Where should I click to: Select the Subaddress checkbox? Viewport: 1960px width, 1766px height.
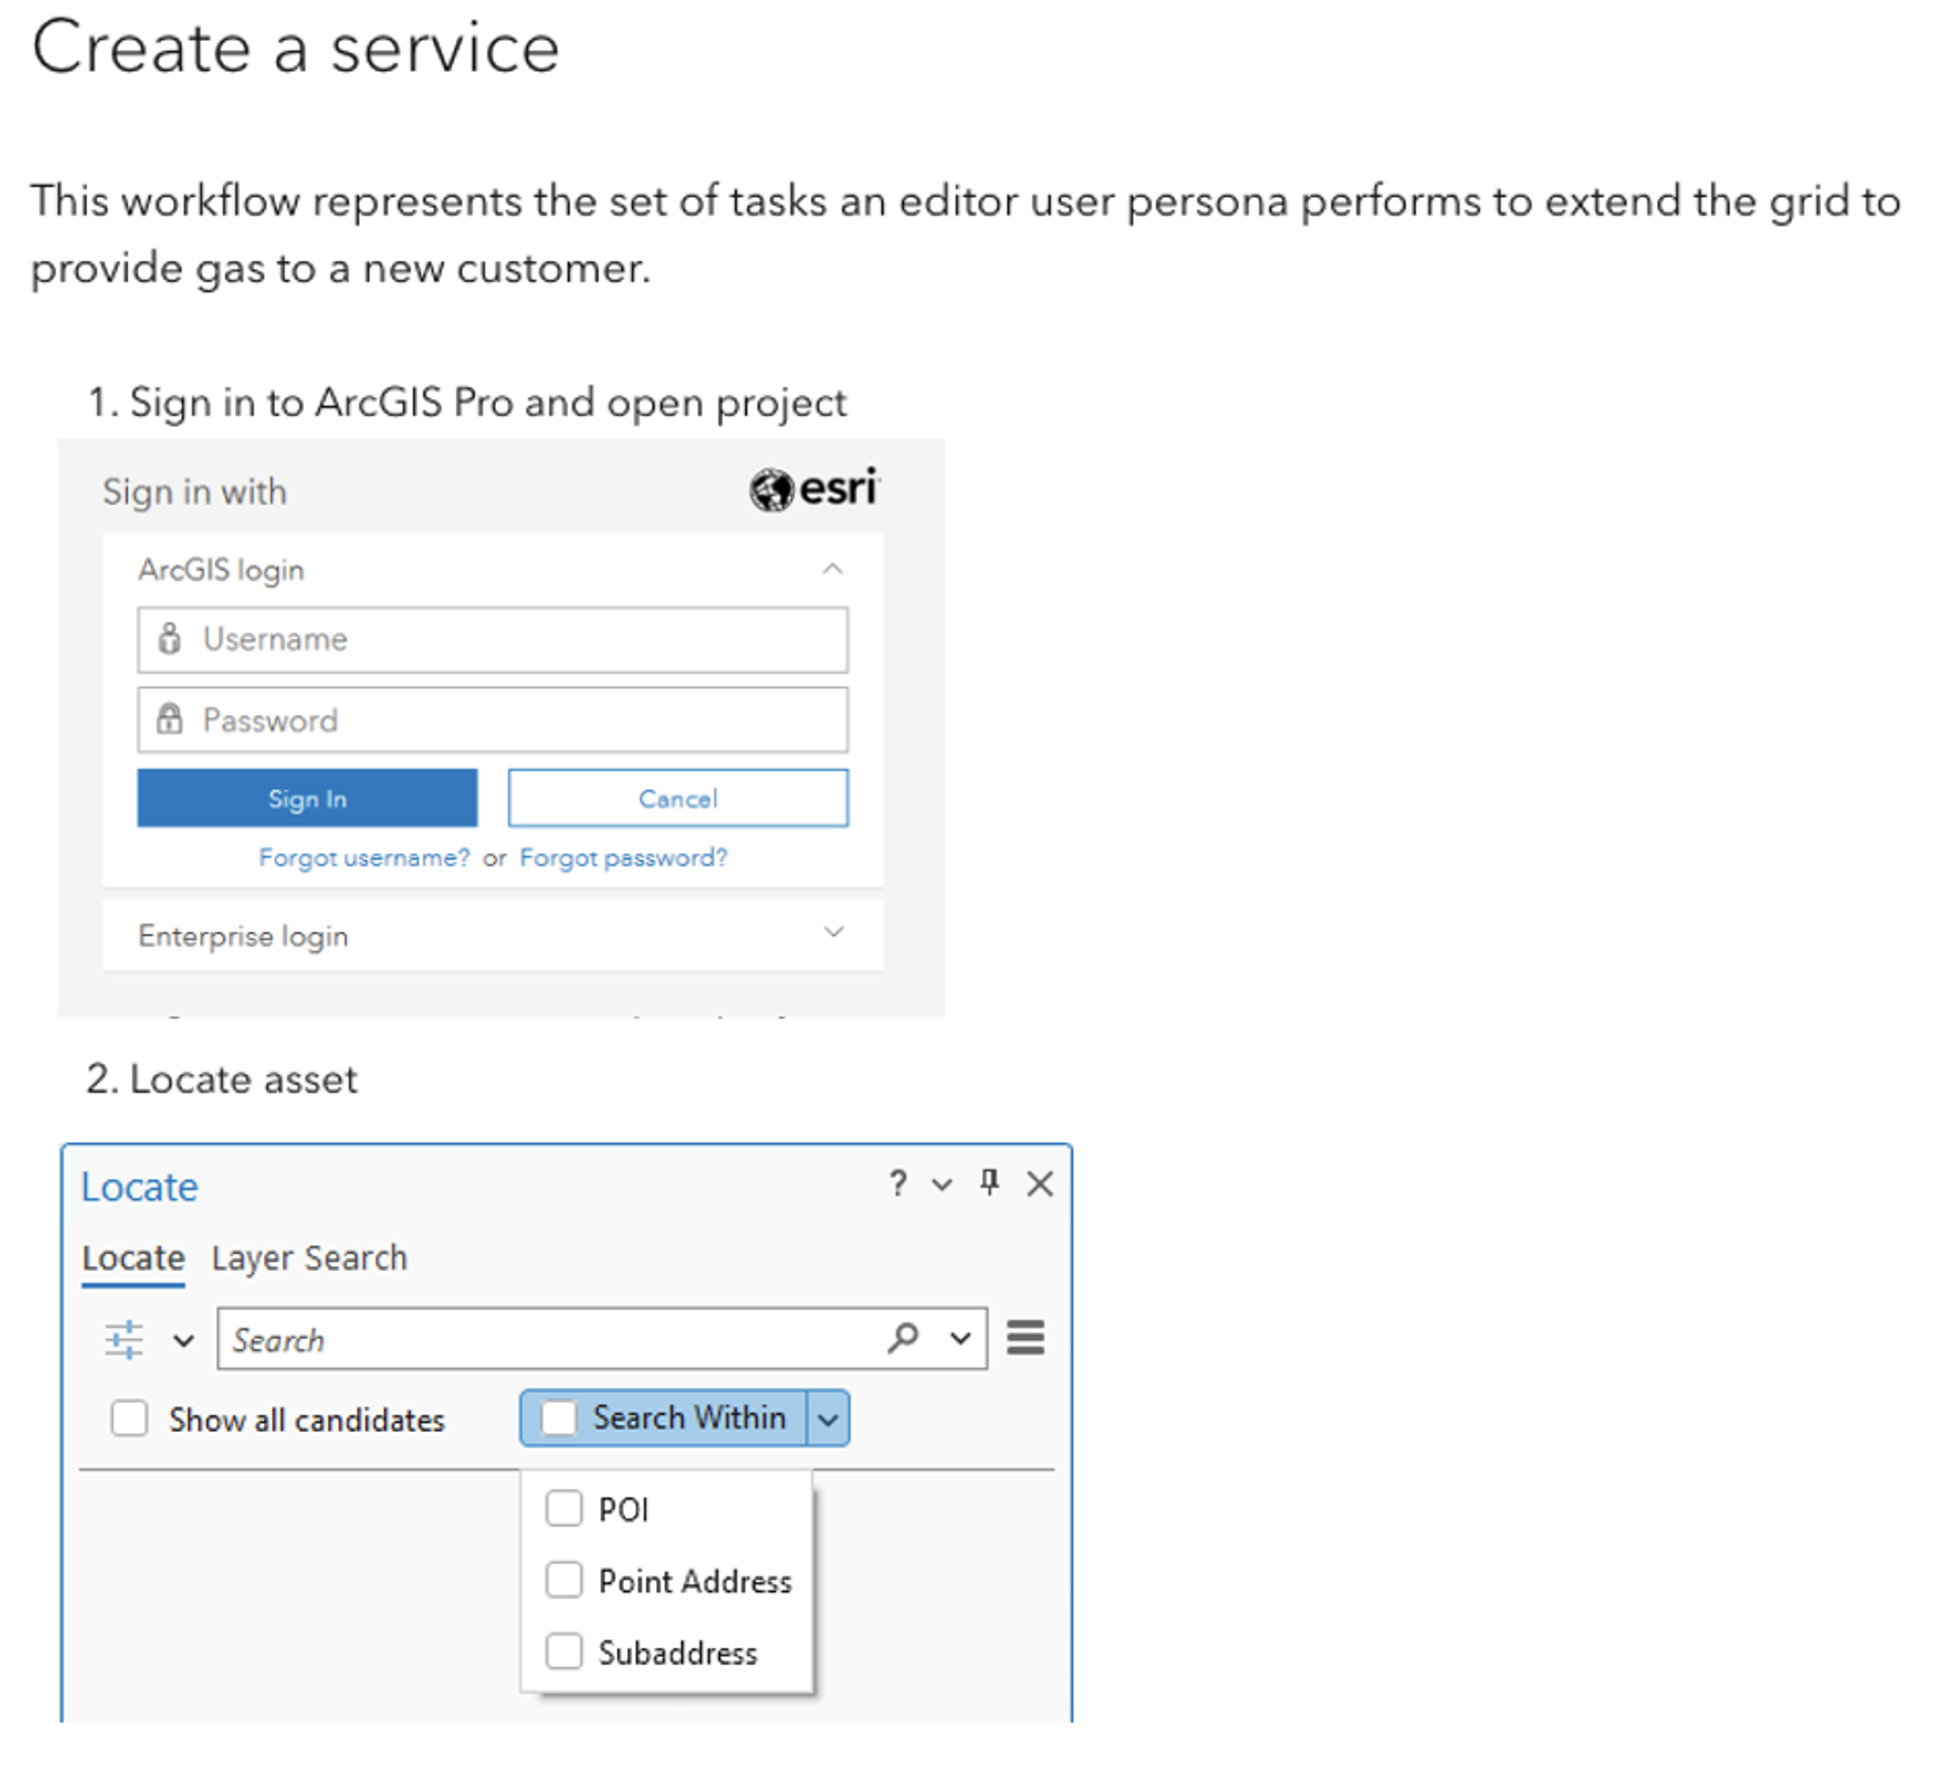click(x=564, y=1651)
